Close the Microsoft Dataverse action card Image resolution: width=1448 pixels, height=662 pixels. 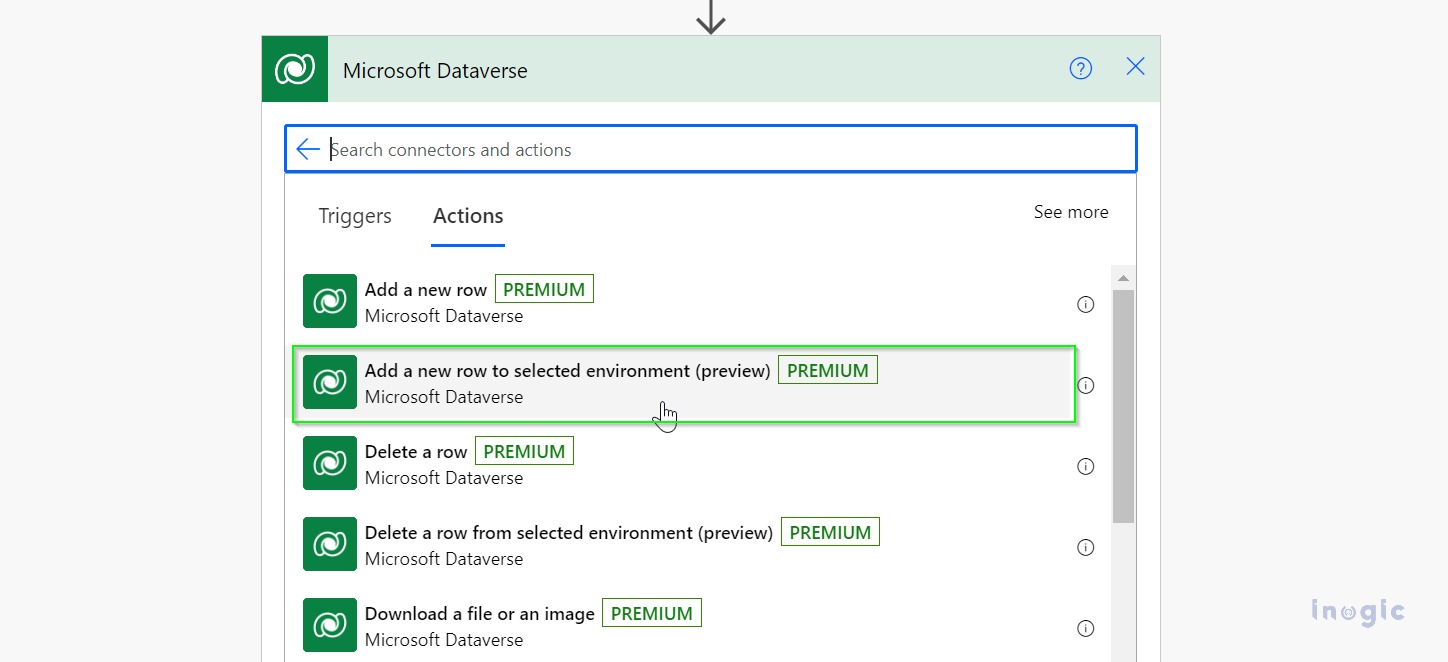pyautogui.click(x=1136, y=67)
